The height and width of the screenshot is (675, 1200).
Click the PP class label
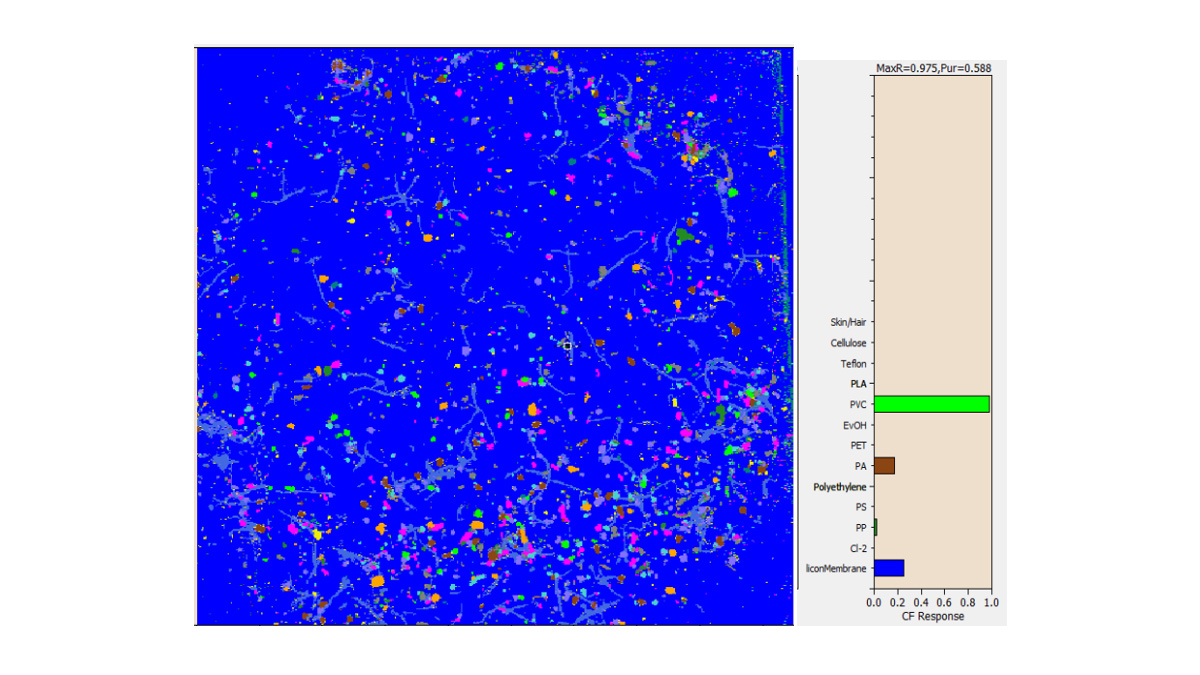click(861, 528)
